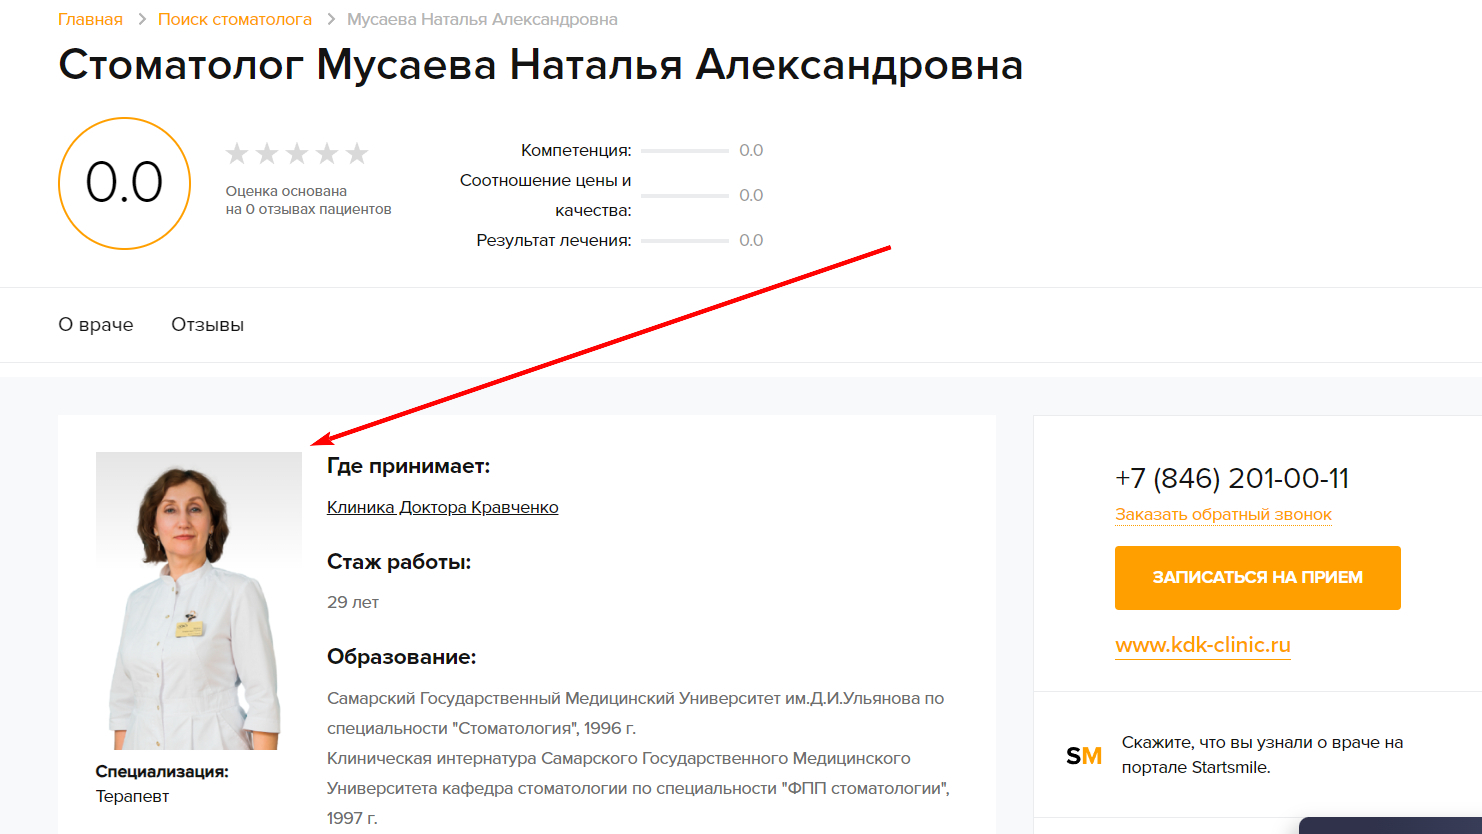Click the Компетенция rating bar

pos(685,151)
